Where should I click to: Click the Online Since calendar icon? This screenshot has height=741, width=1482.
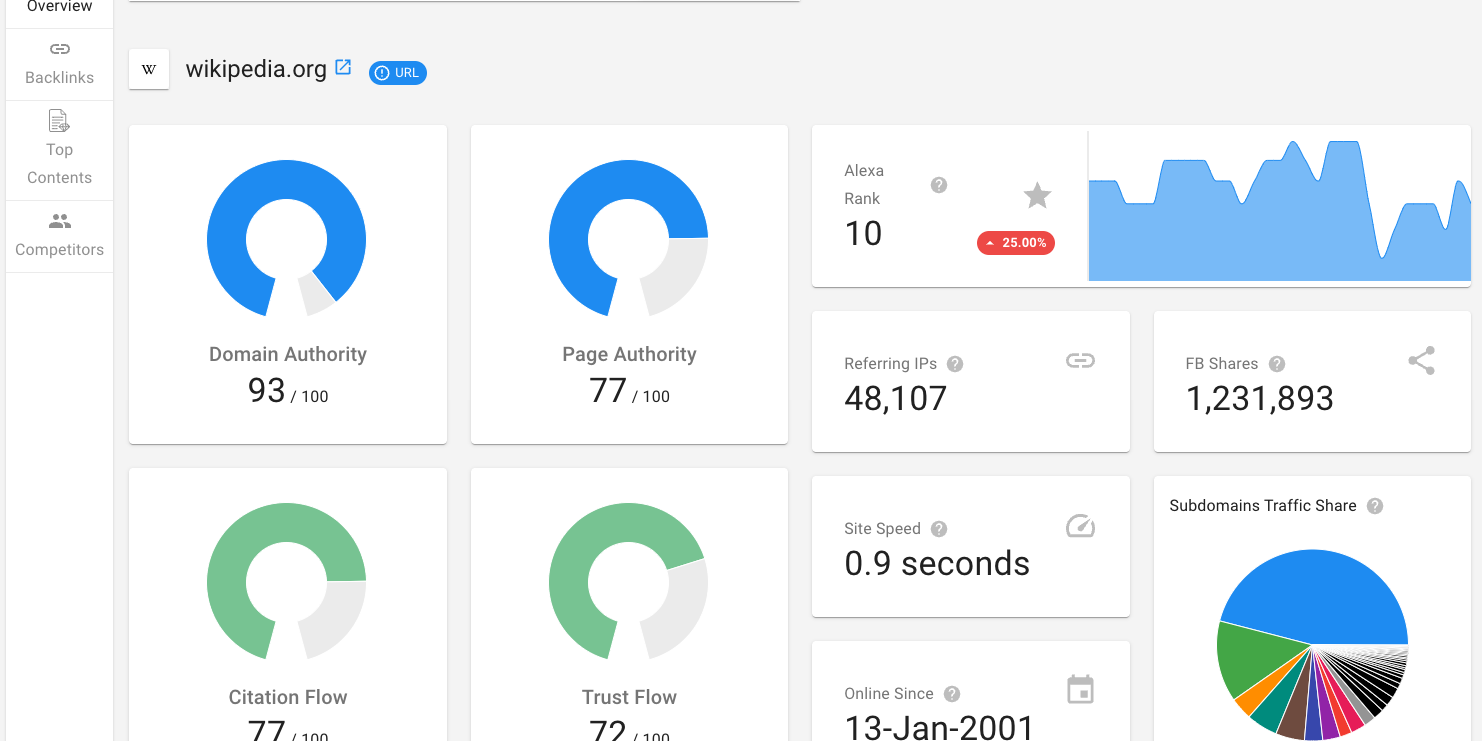[1080, 690]
